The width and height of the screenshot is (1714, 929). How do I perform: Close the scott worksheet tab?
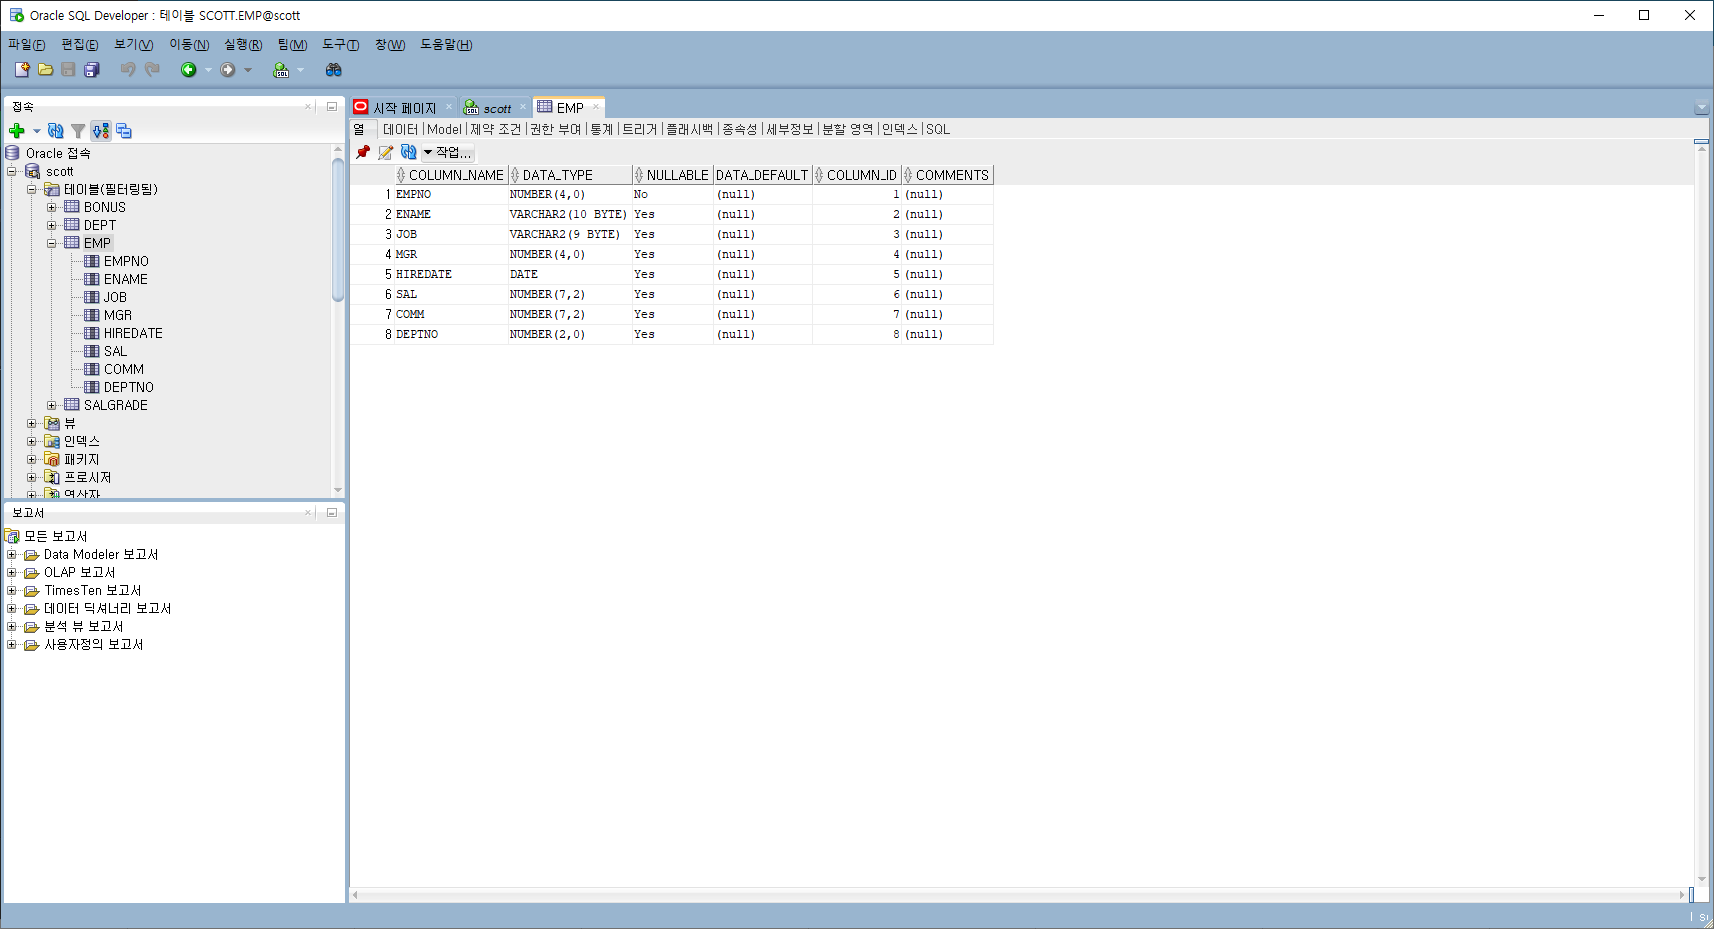tap(523, 107)
